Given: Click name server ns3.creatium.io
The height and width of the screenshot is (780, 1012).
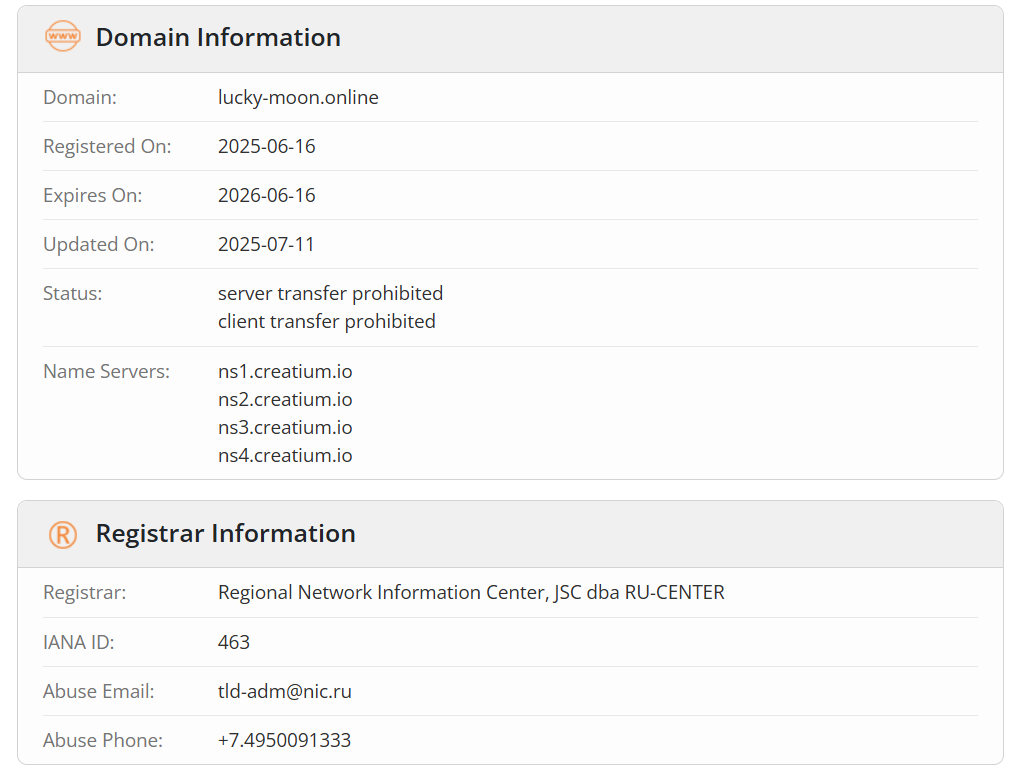Looking at the screenshot, I should tap(285, 427).
